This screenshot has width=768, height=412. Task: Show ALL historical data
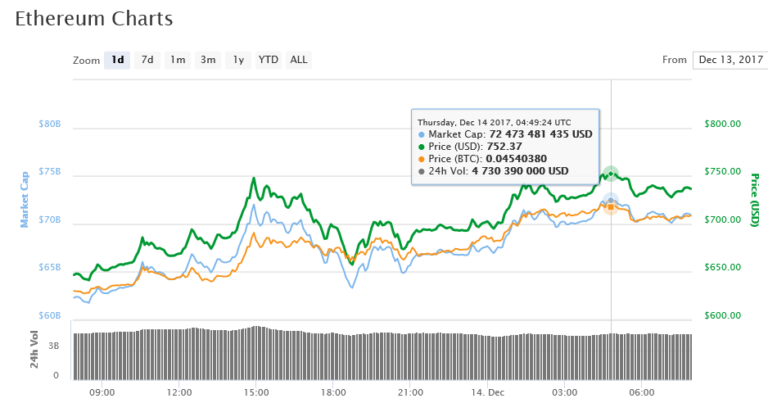(298, 60)
